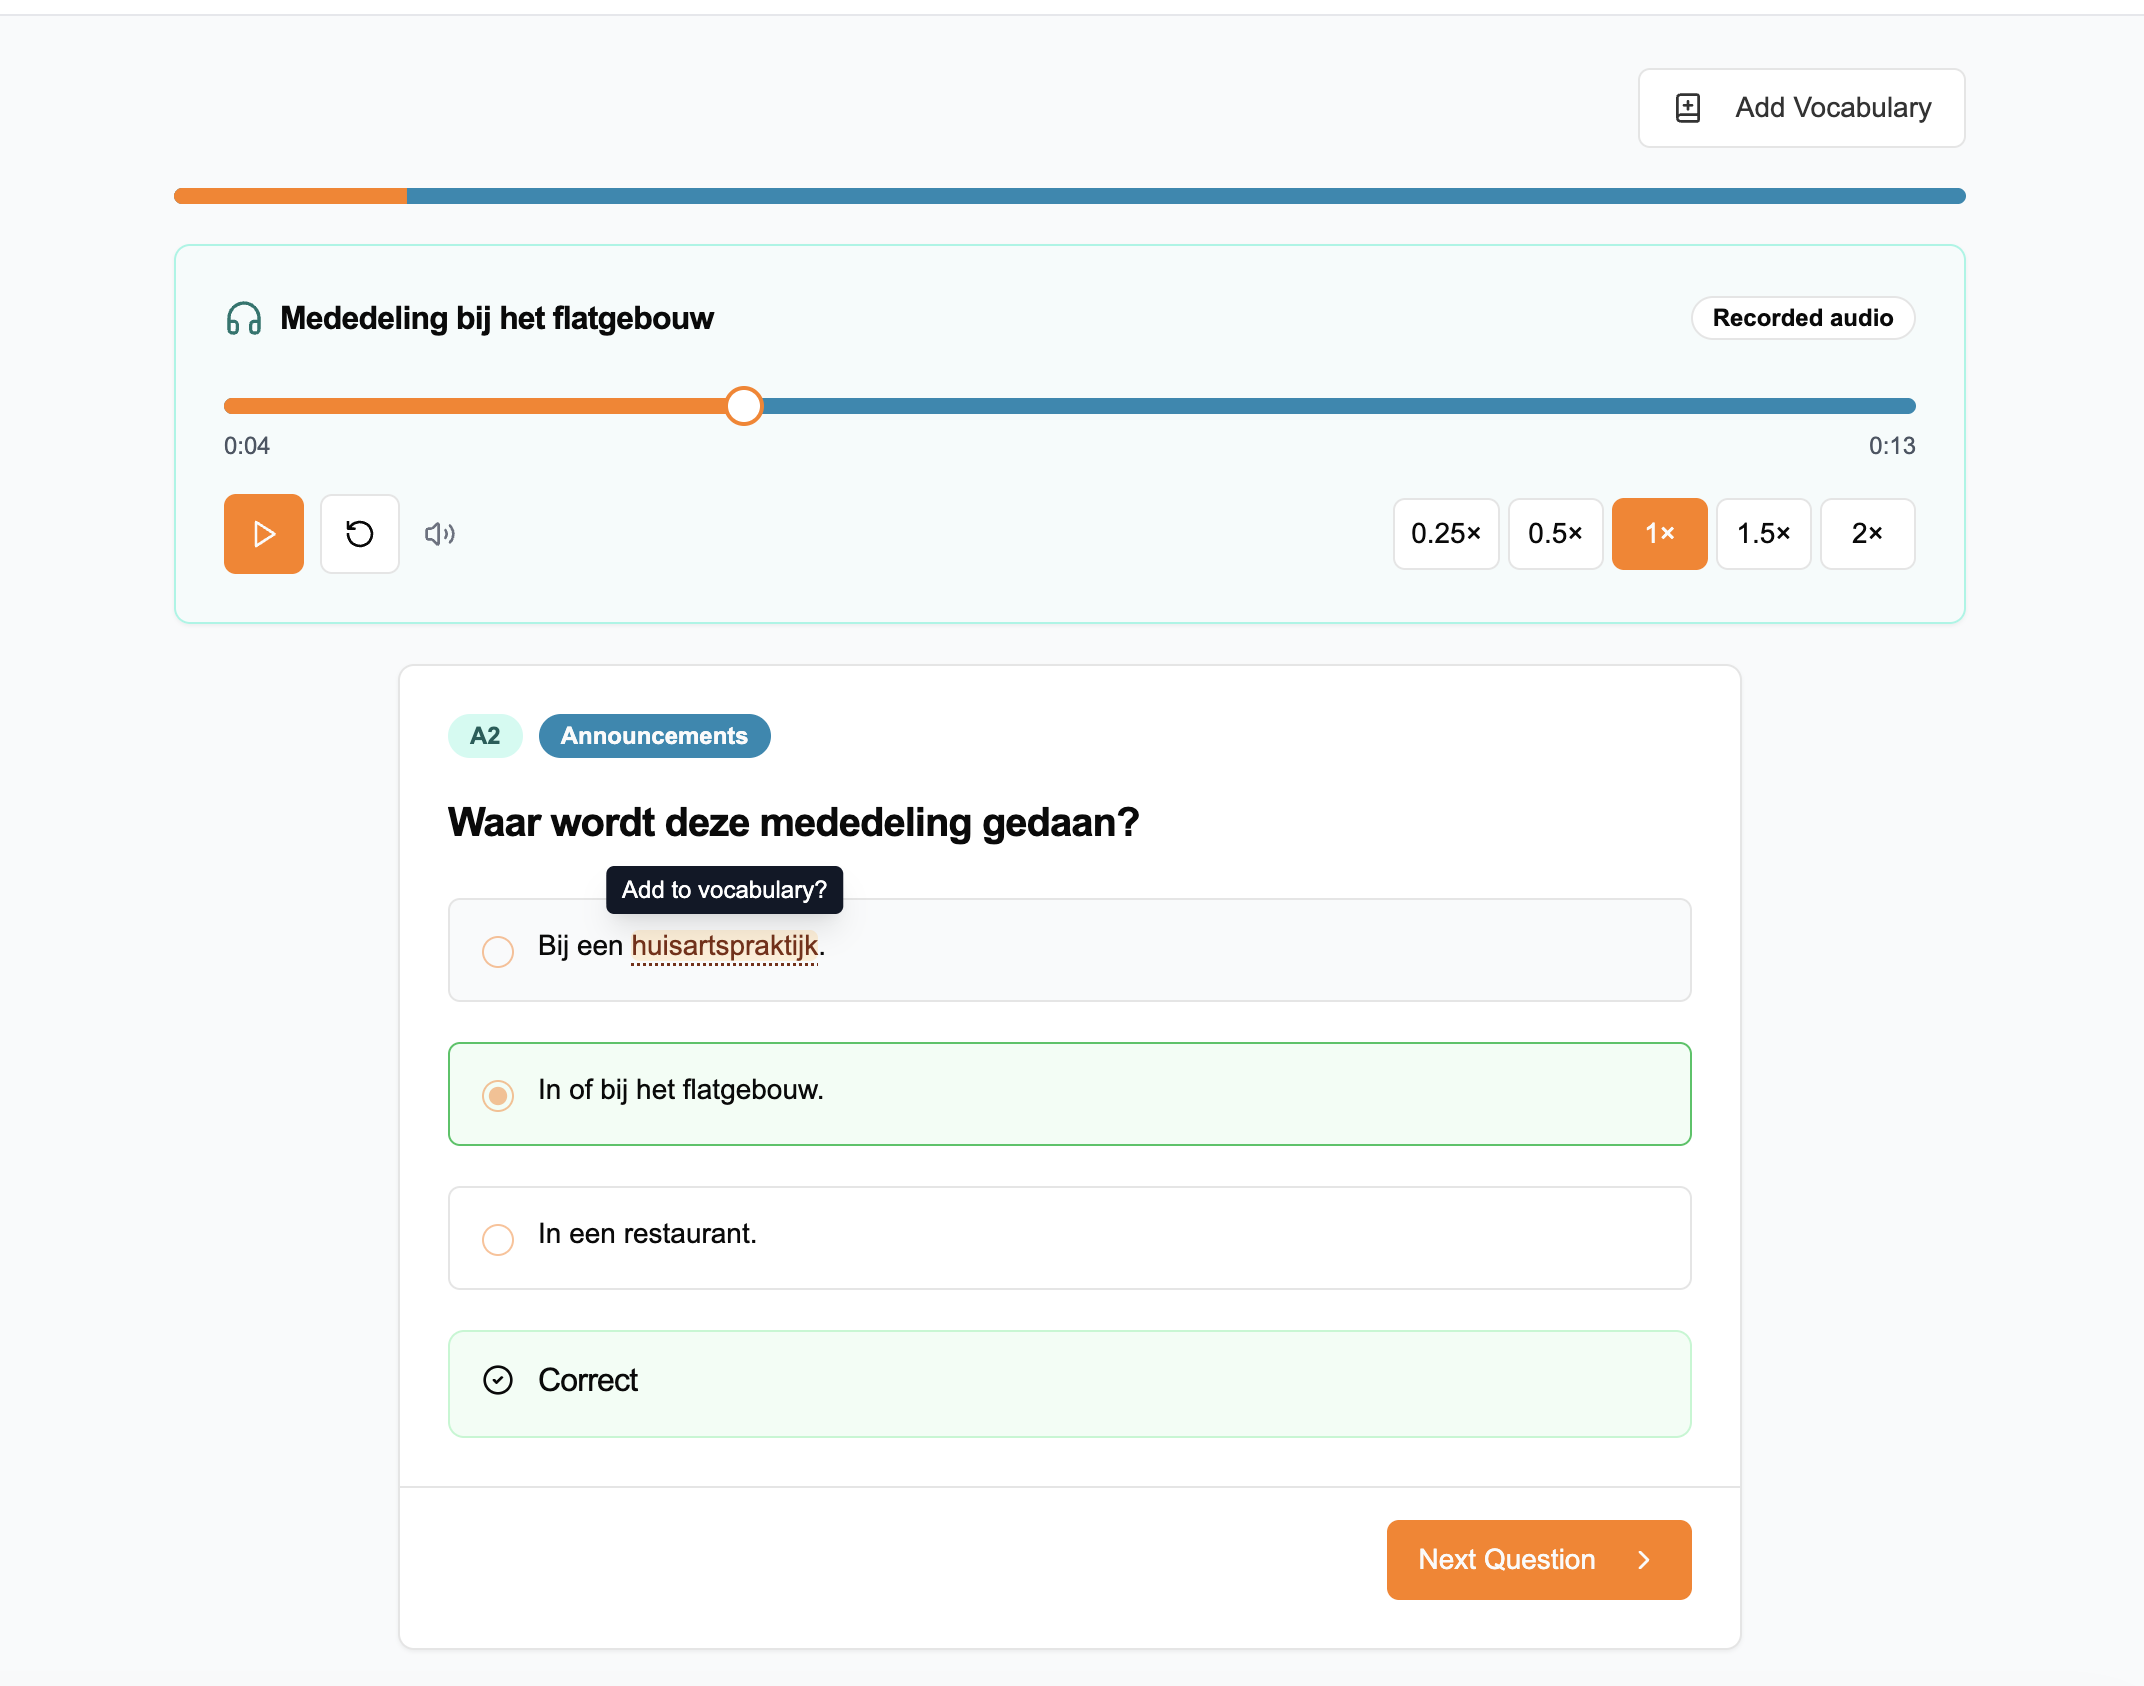Go to the Next Question
The width and height of the screenshot is (2144, 1686).
coord(1539,1560)
